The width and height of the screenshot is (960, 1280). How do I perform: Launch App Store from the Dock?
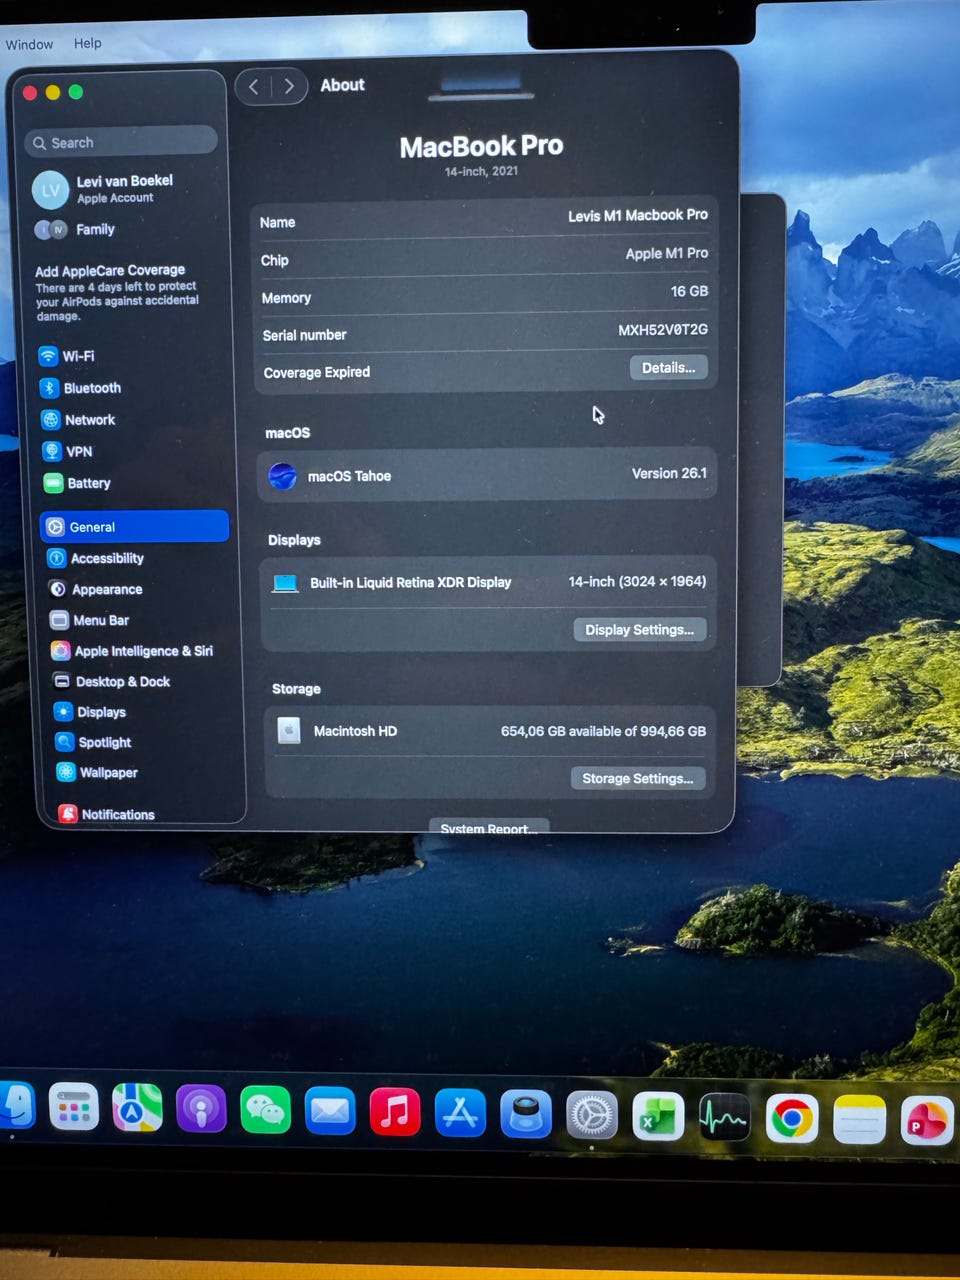pyautogui.click(x=460, y=1113)
